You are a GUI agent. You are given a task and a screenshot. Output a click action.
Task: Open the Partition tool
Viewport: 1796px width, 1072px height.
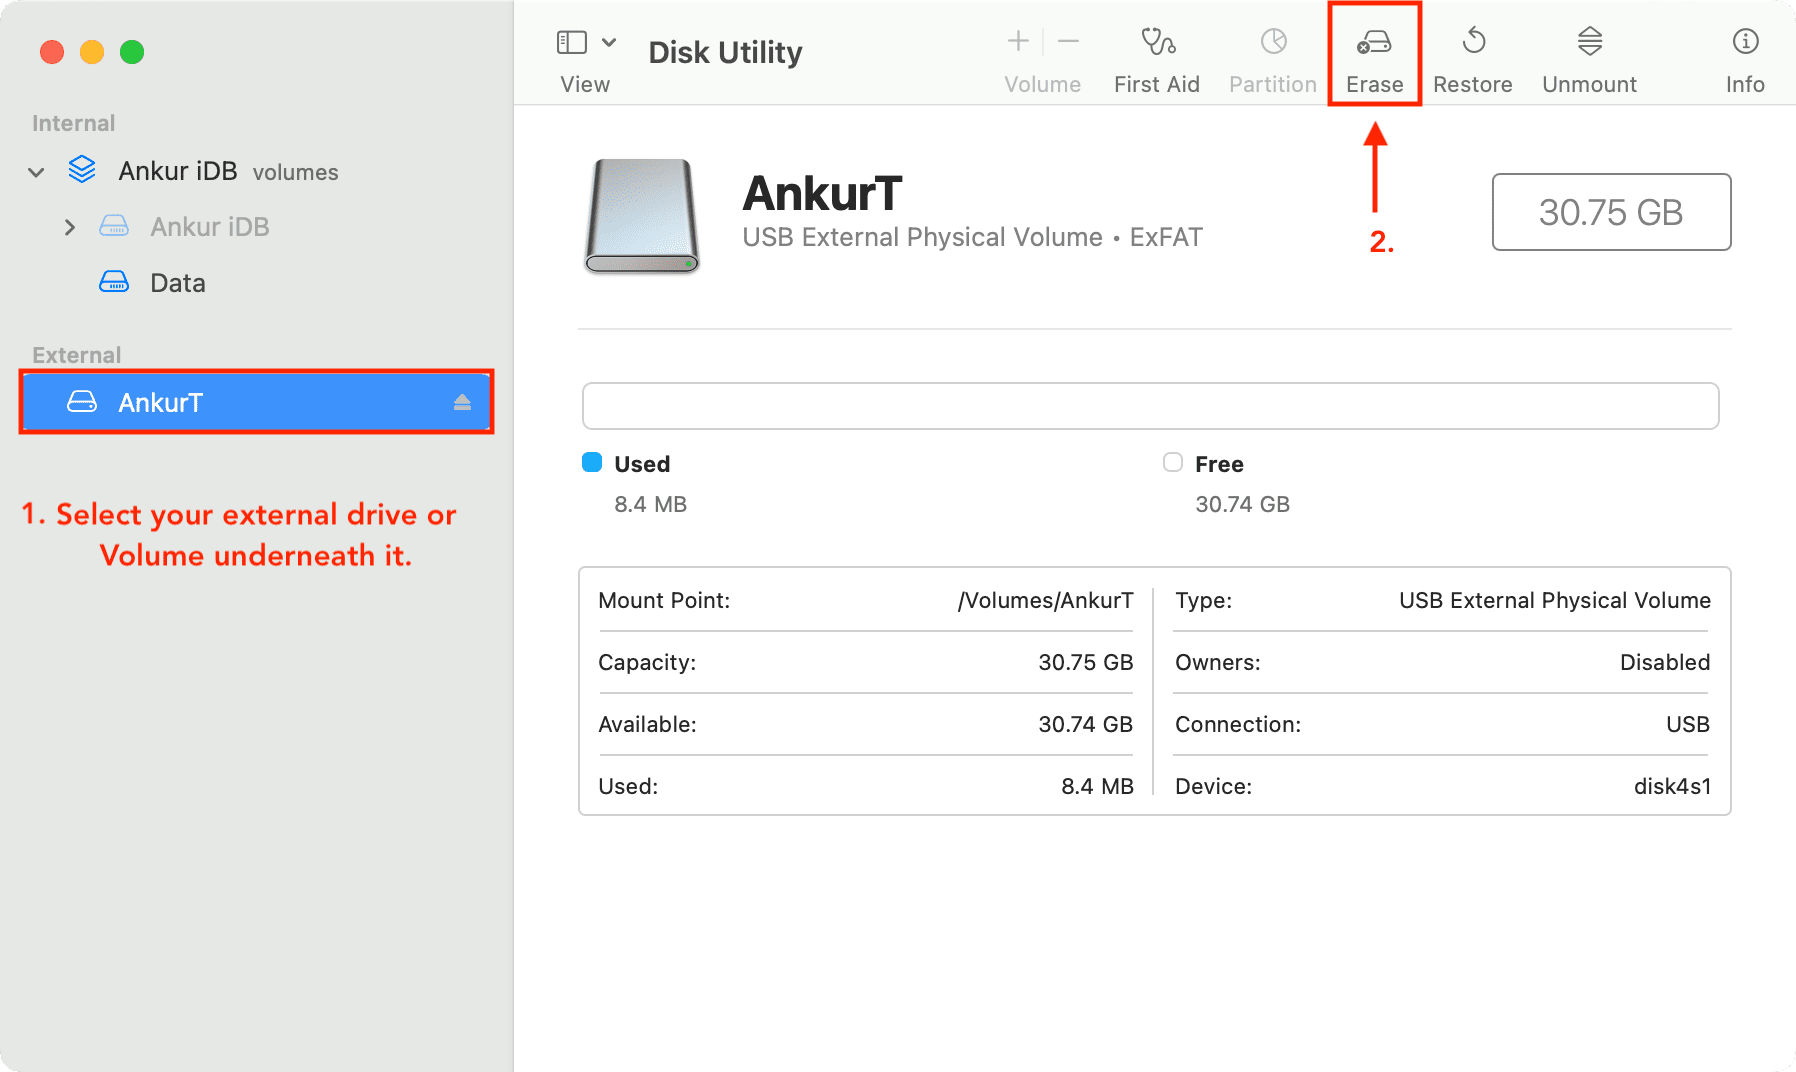coord(1273,60)
